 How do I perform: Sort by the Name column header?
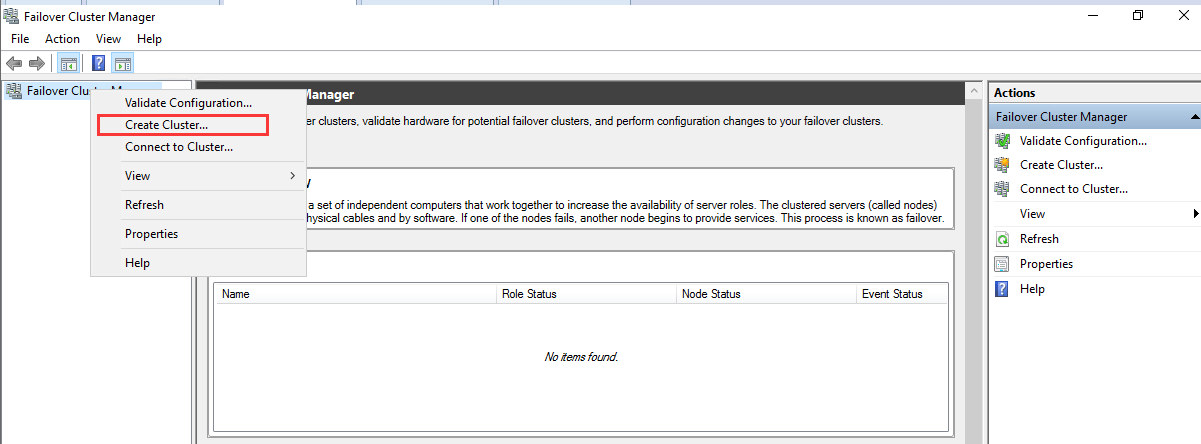coord(356,294)
